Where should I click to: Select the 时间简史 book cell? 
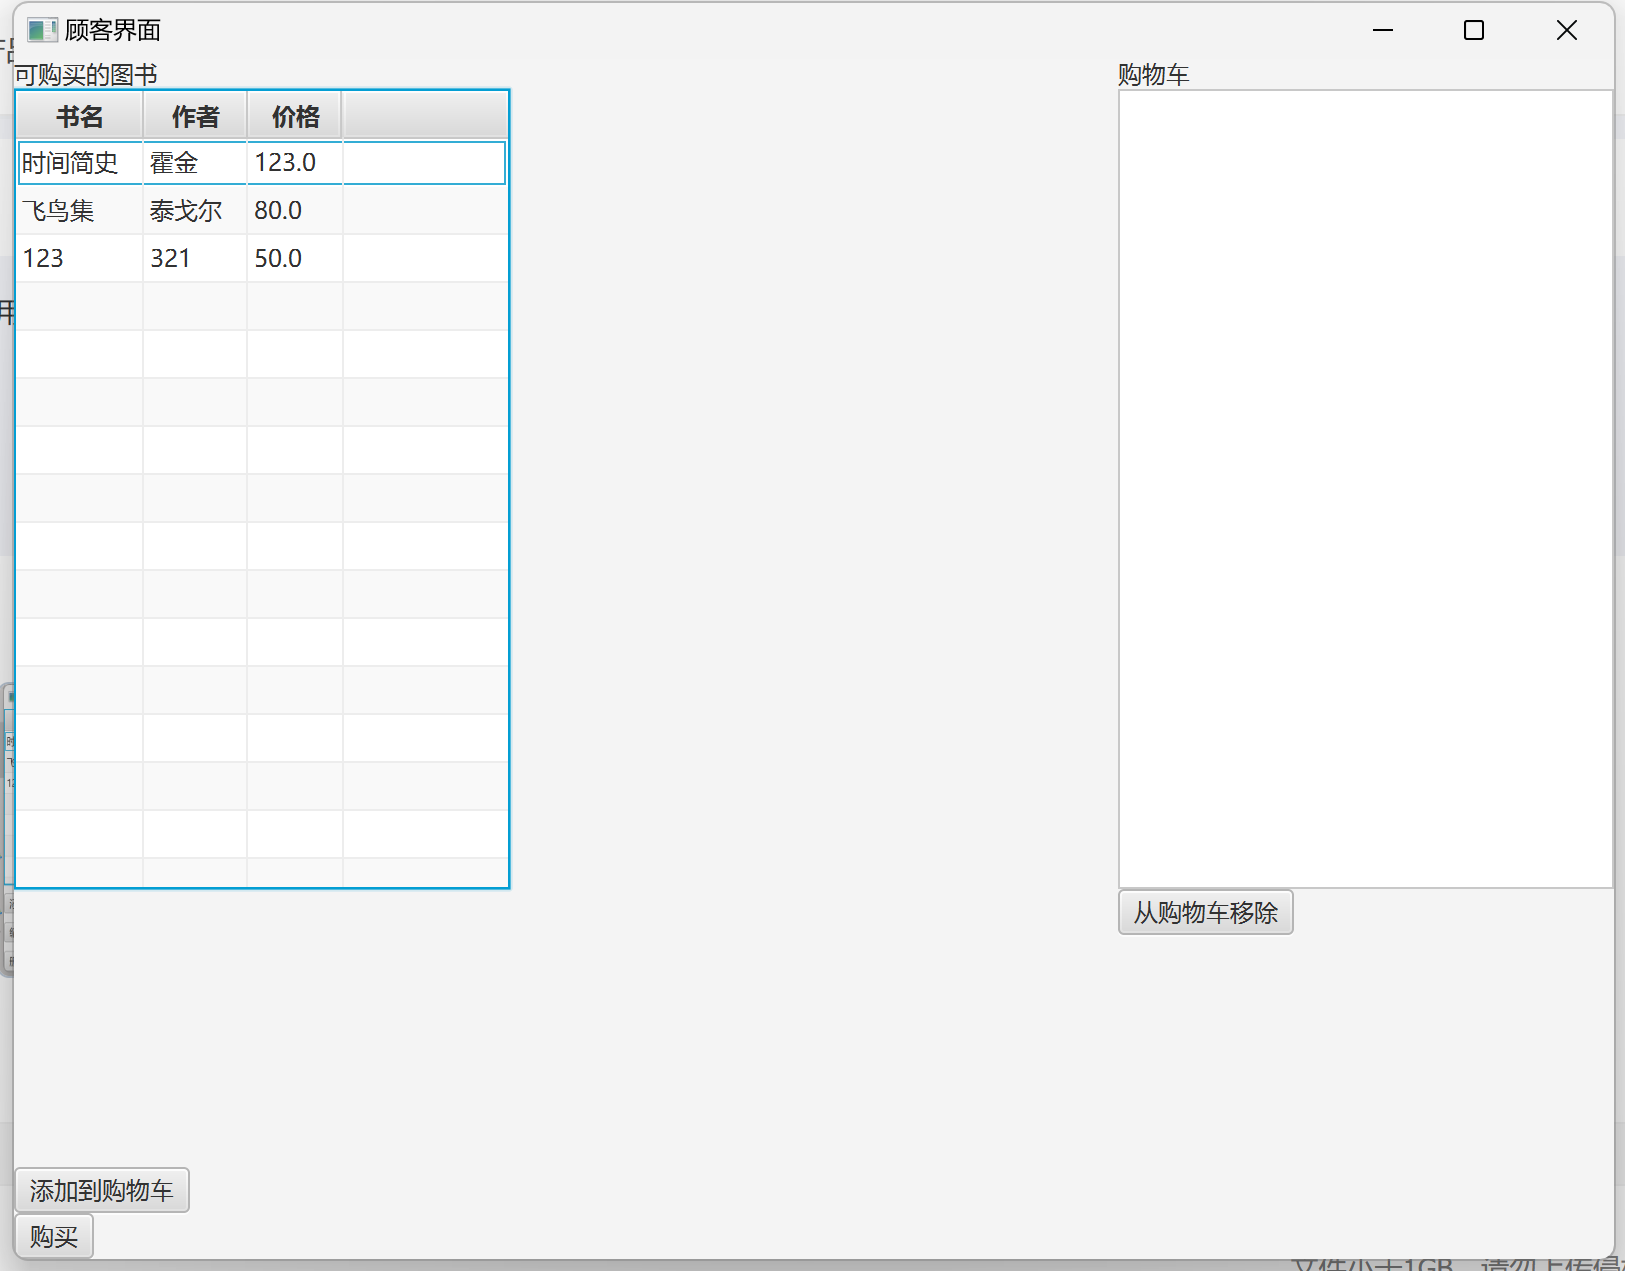click(80, 163)
